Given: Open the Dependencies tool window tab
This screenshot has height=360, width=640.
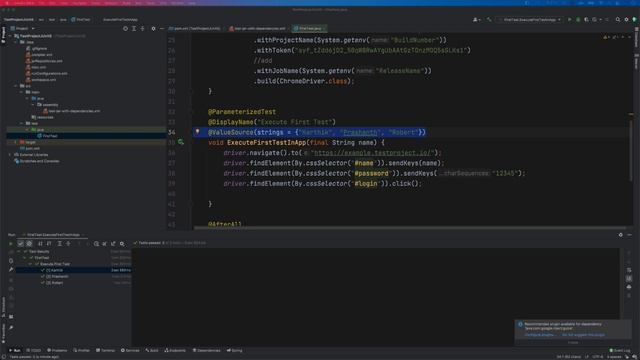Looking at the screenshot, I should [x=207, y=350].
